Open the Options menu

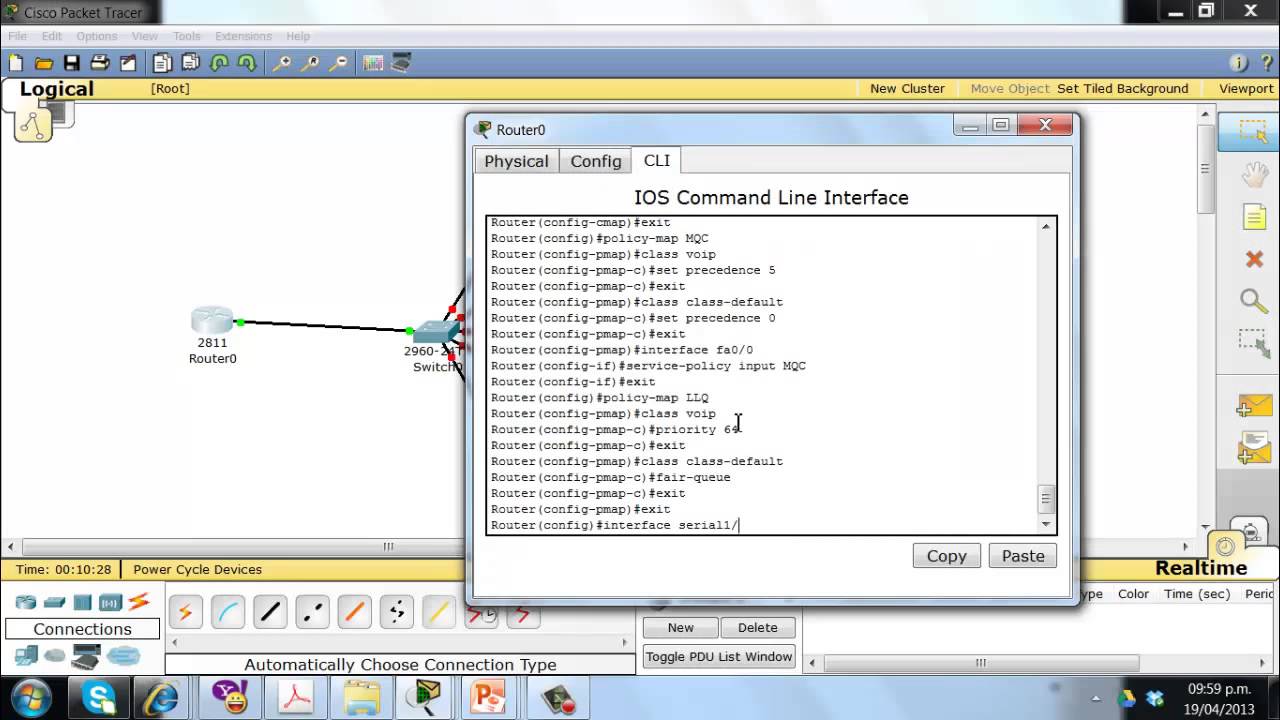(x=97, y=36)
